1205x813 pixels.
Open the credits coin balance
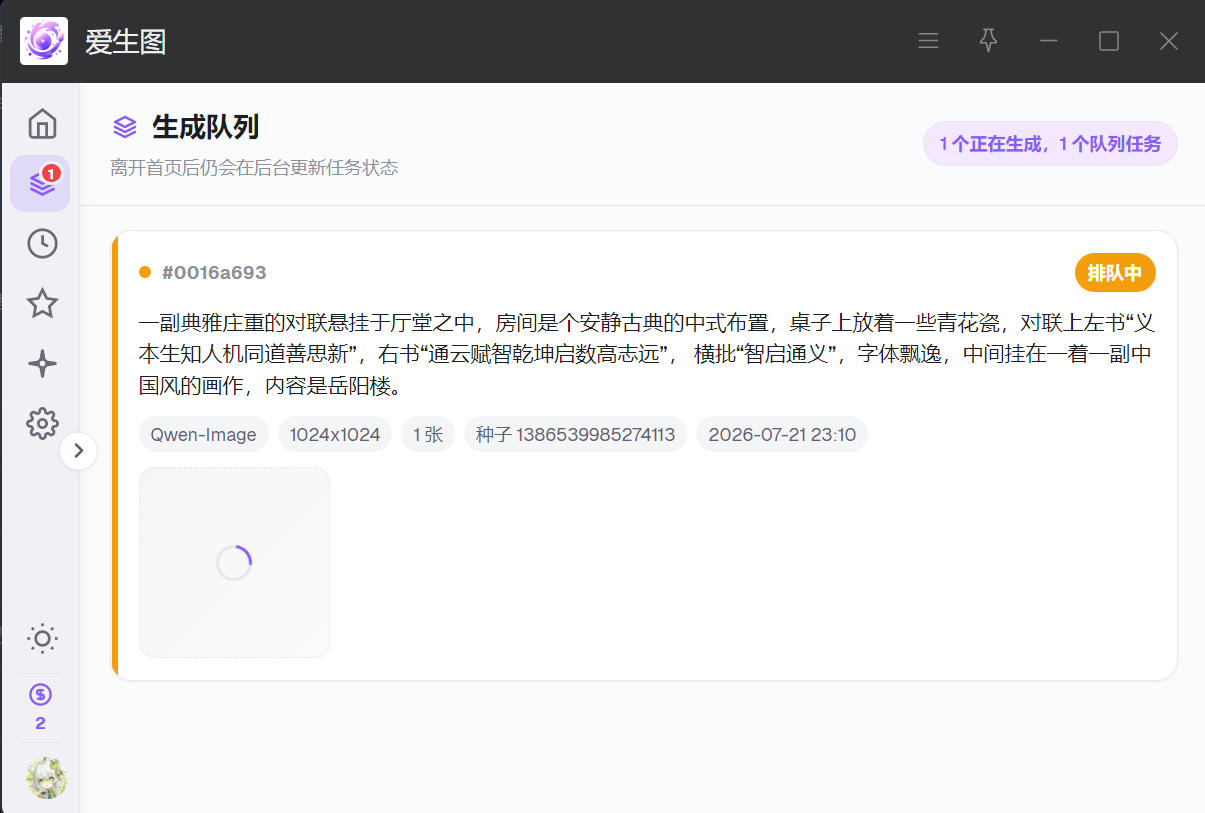40,707
